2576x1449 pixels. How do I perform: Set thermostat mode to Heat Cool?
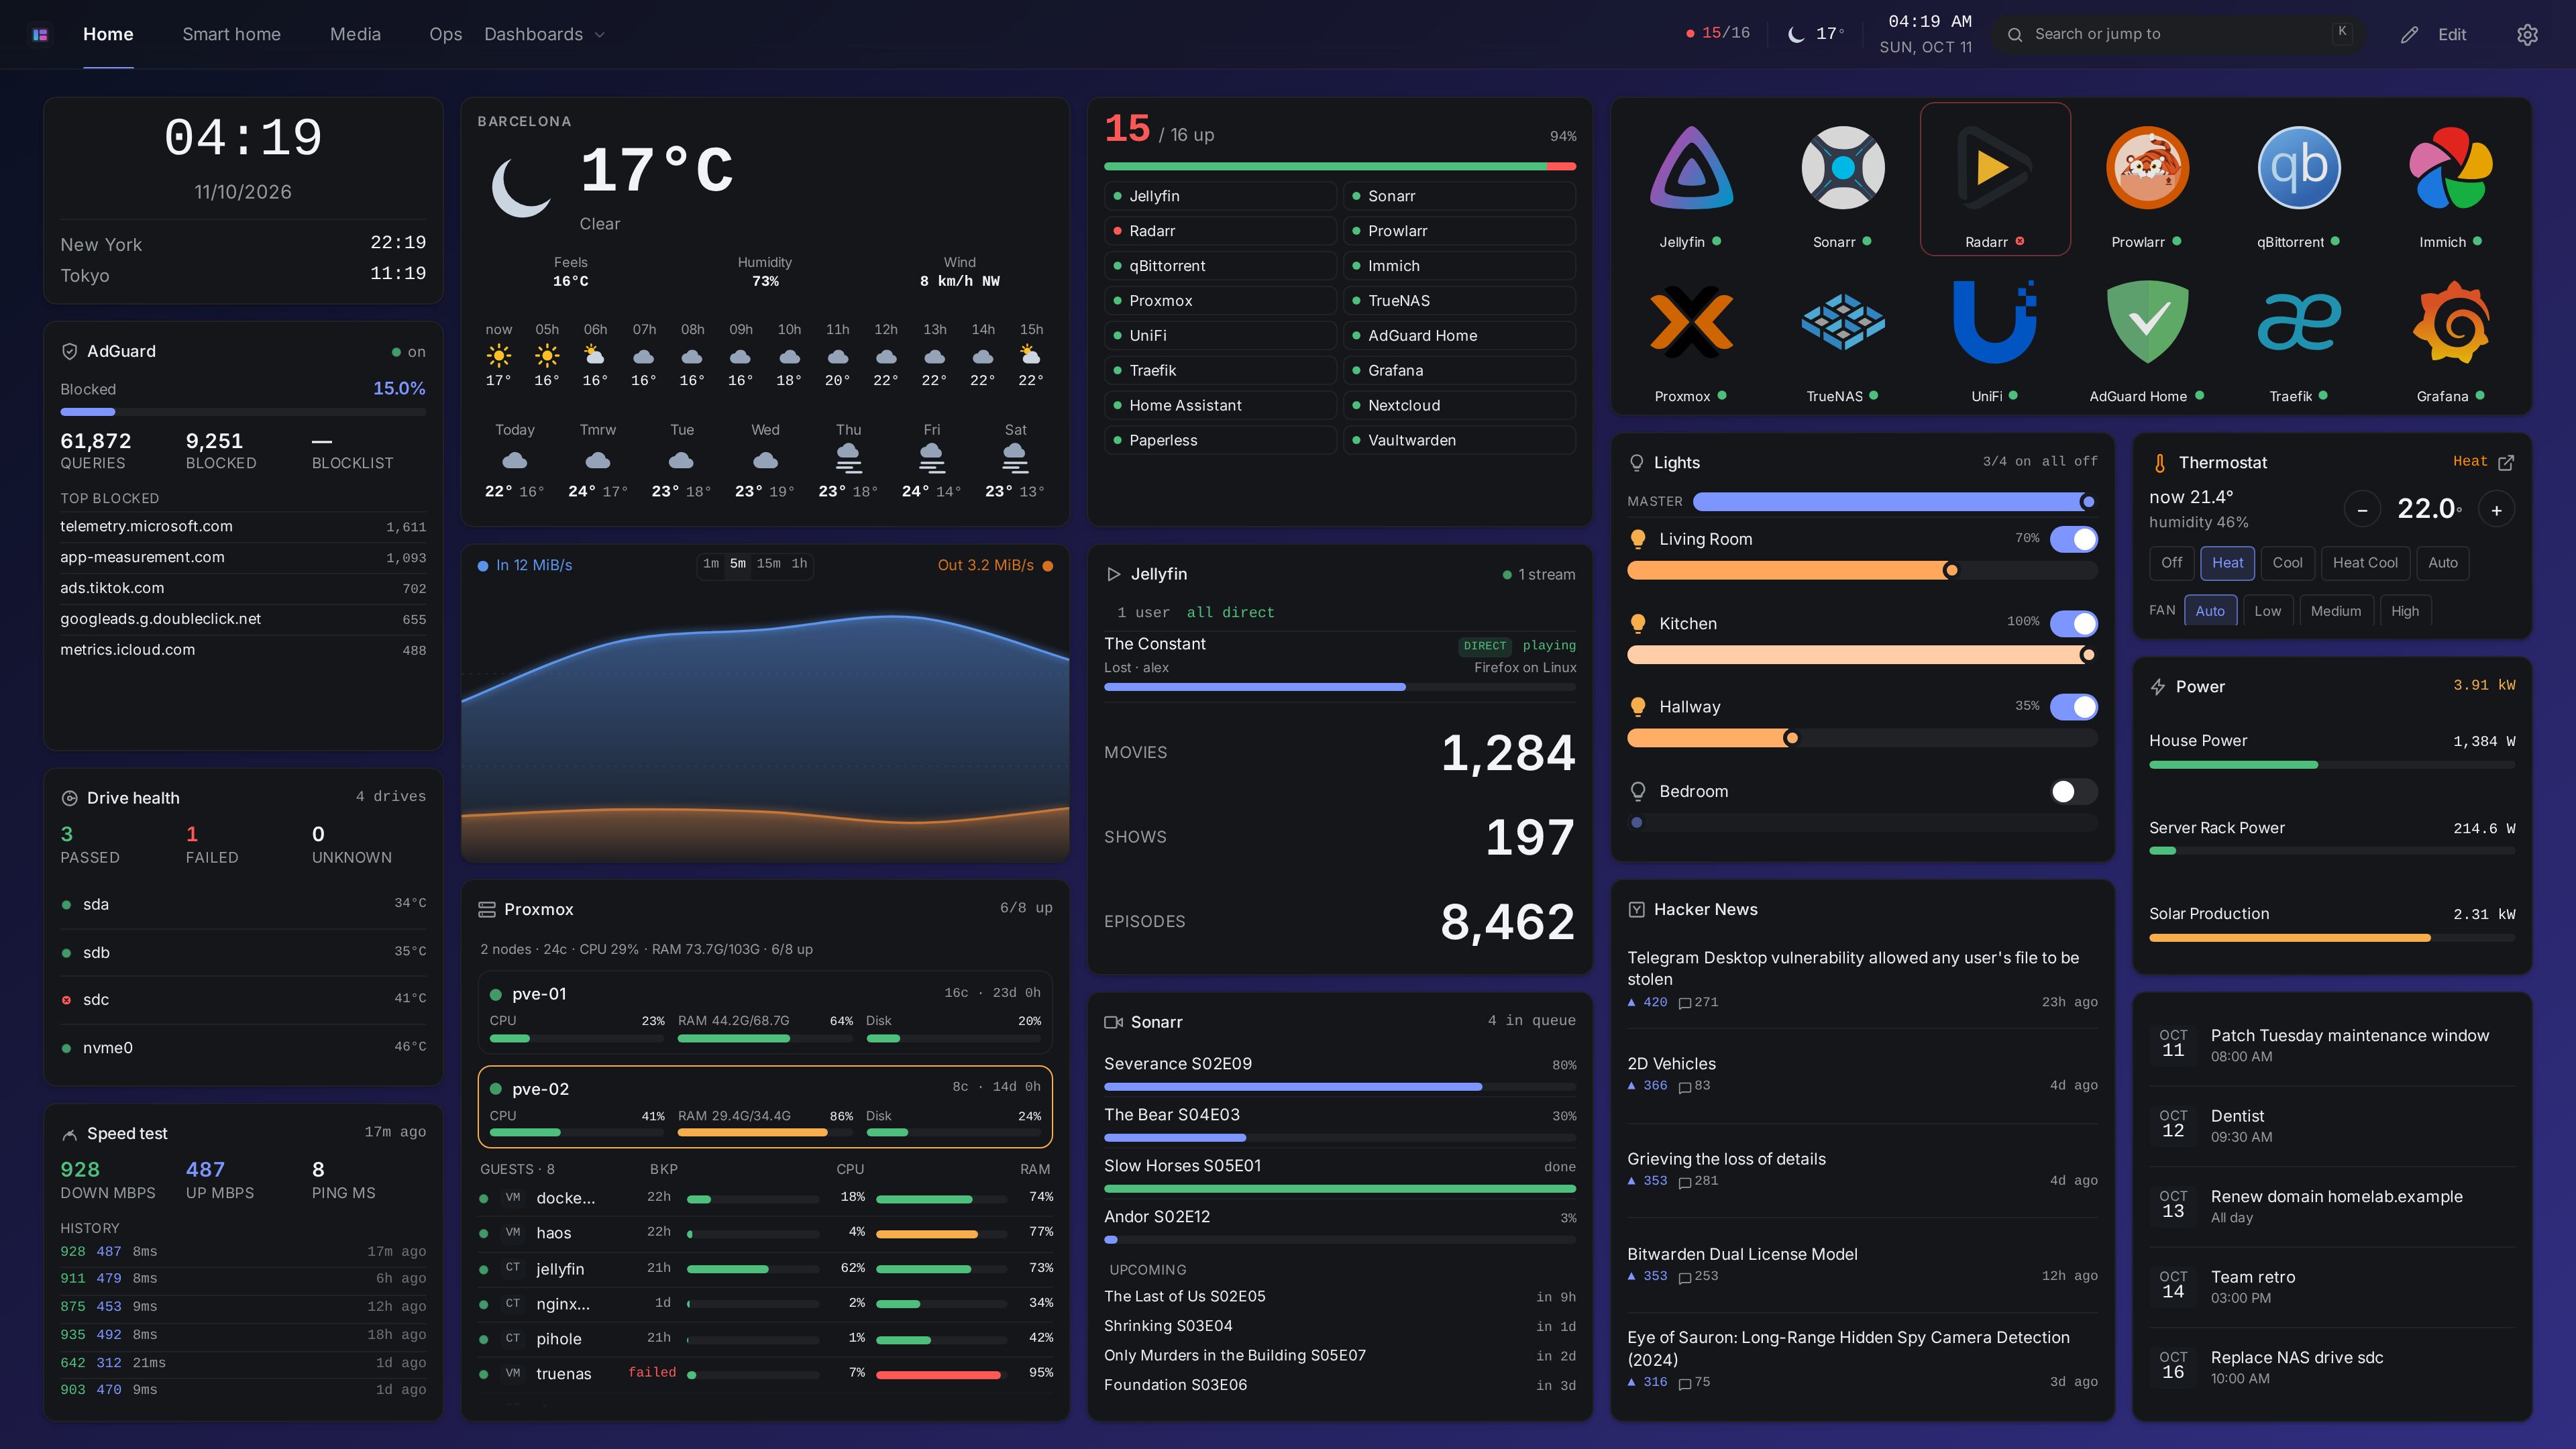[2364, 563]
